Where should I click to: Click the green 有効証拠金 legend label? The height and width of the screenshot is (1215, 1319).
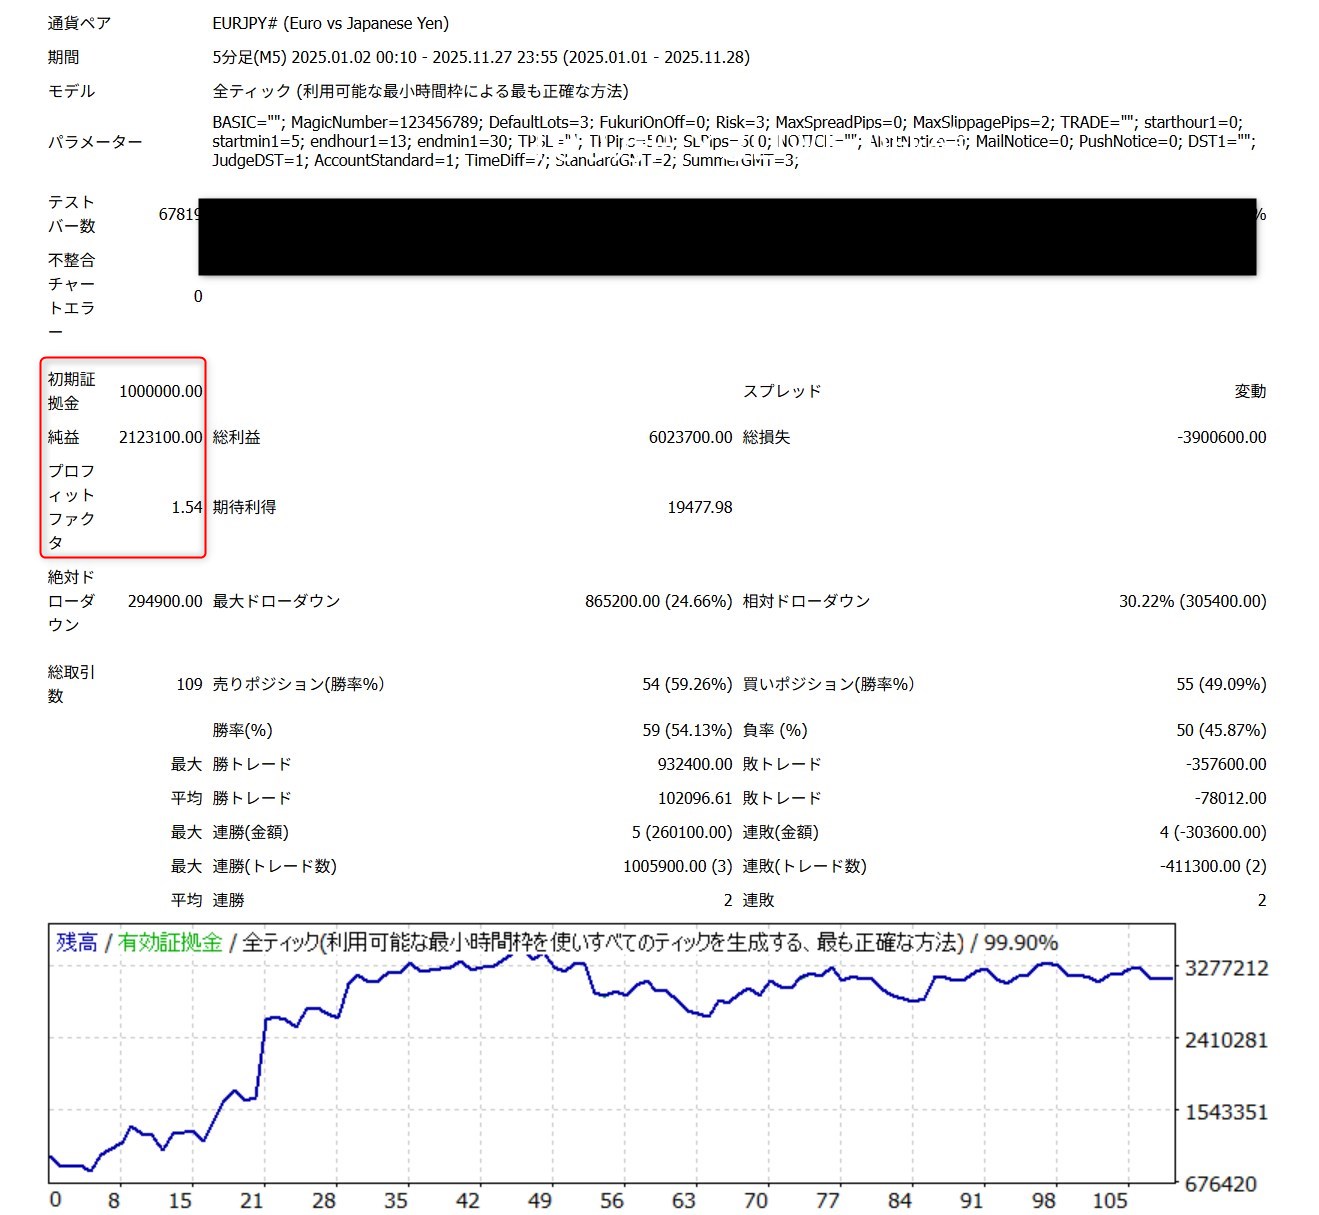[170, 942]
